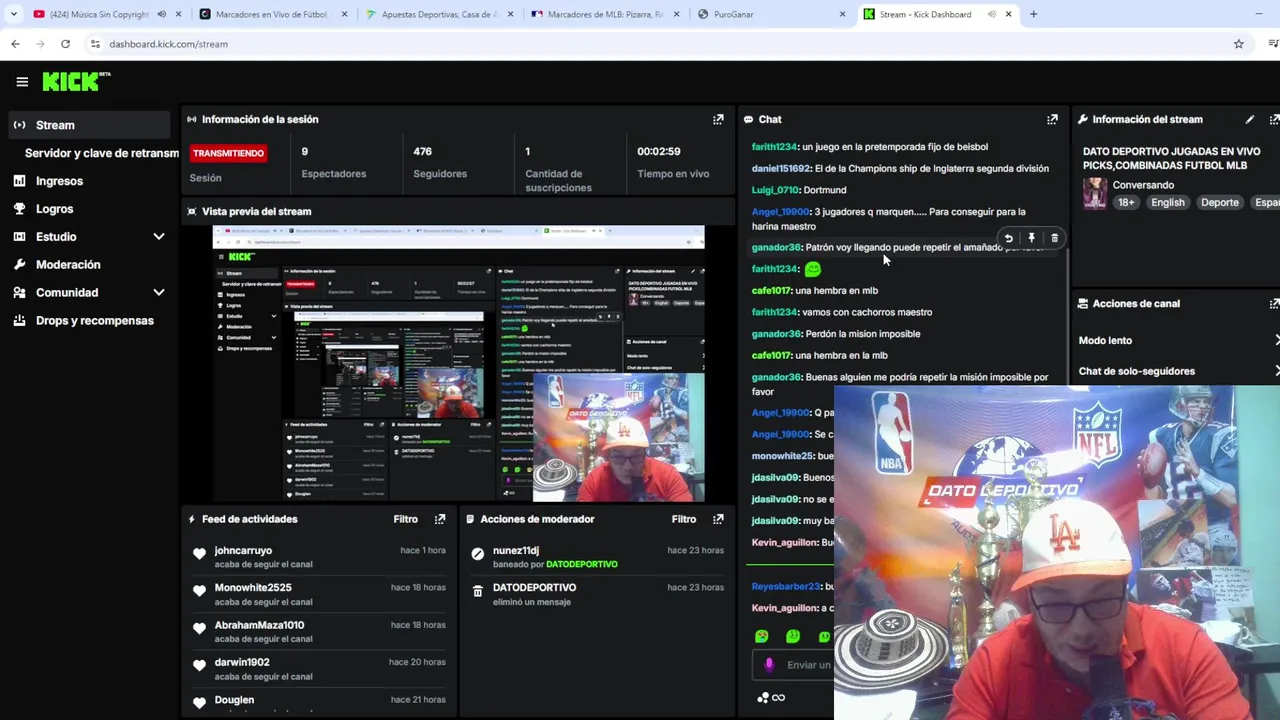Screen dimensions: 1280x720
Task: Click the 18+ stream tag
Action: tap(1126, 202)
